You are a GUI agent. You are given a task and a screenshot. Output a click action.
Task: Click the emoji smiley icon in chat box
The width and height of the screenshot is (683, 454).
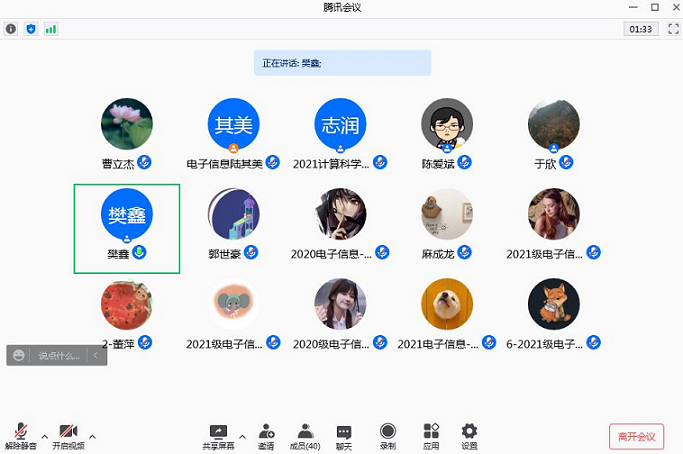(19, 355)
